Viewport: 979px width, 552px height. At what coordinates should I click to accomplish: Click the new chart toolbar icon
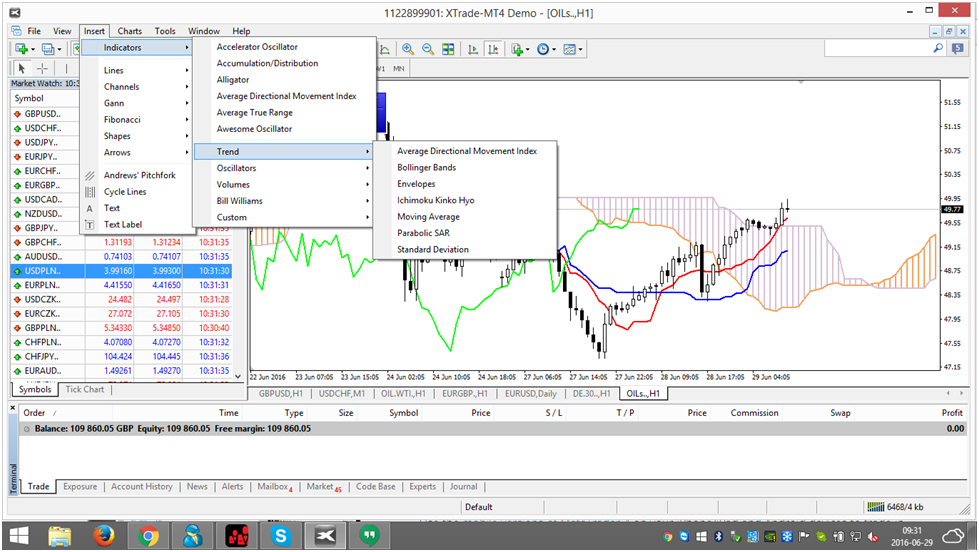(x=21, y=49)
